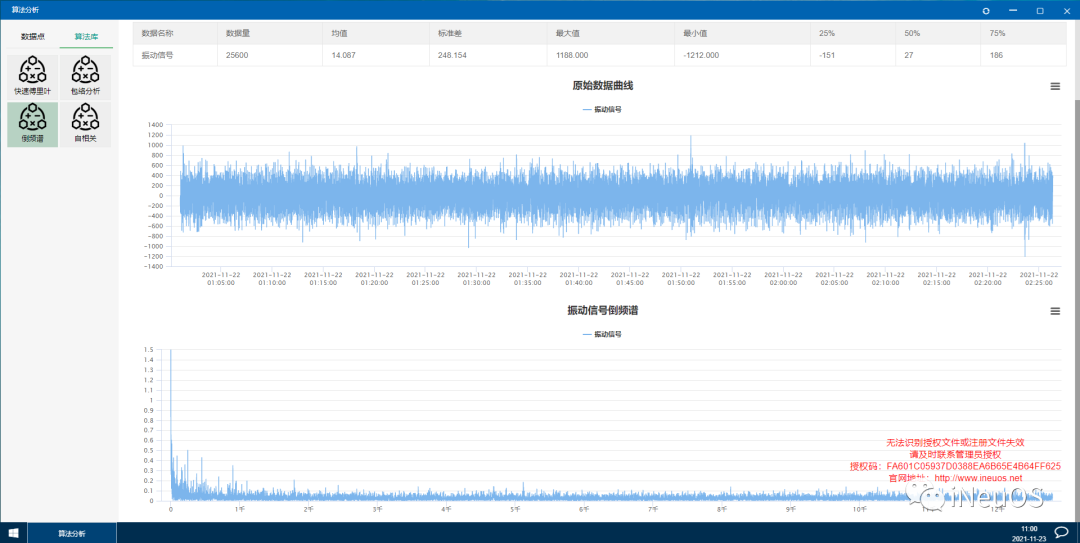
Task: Toggle 振动信号 legend in 倒频谱 chart
Action: [602, 334]
